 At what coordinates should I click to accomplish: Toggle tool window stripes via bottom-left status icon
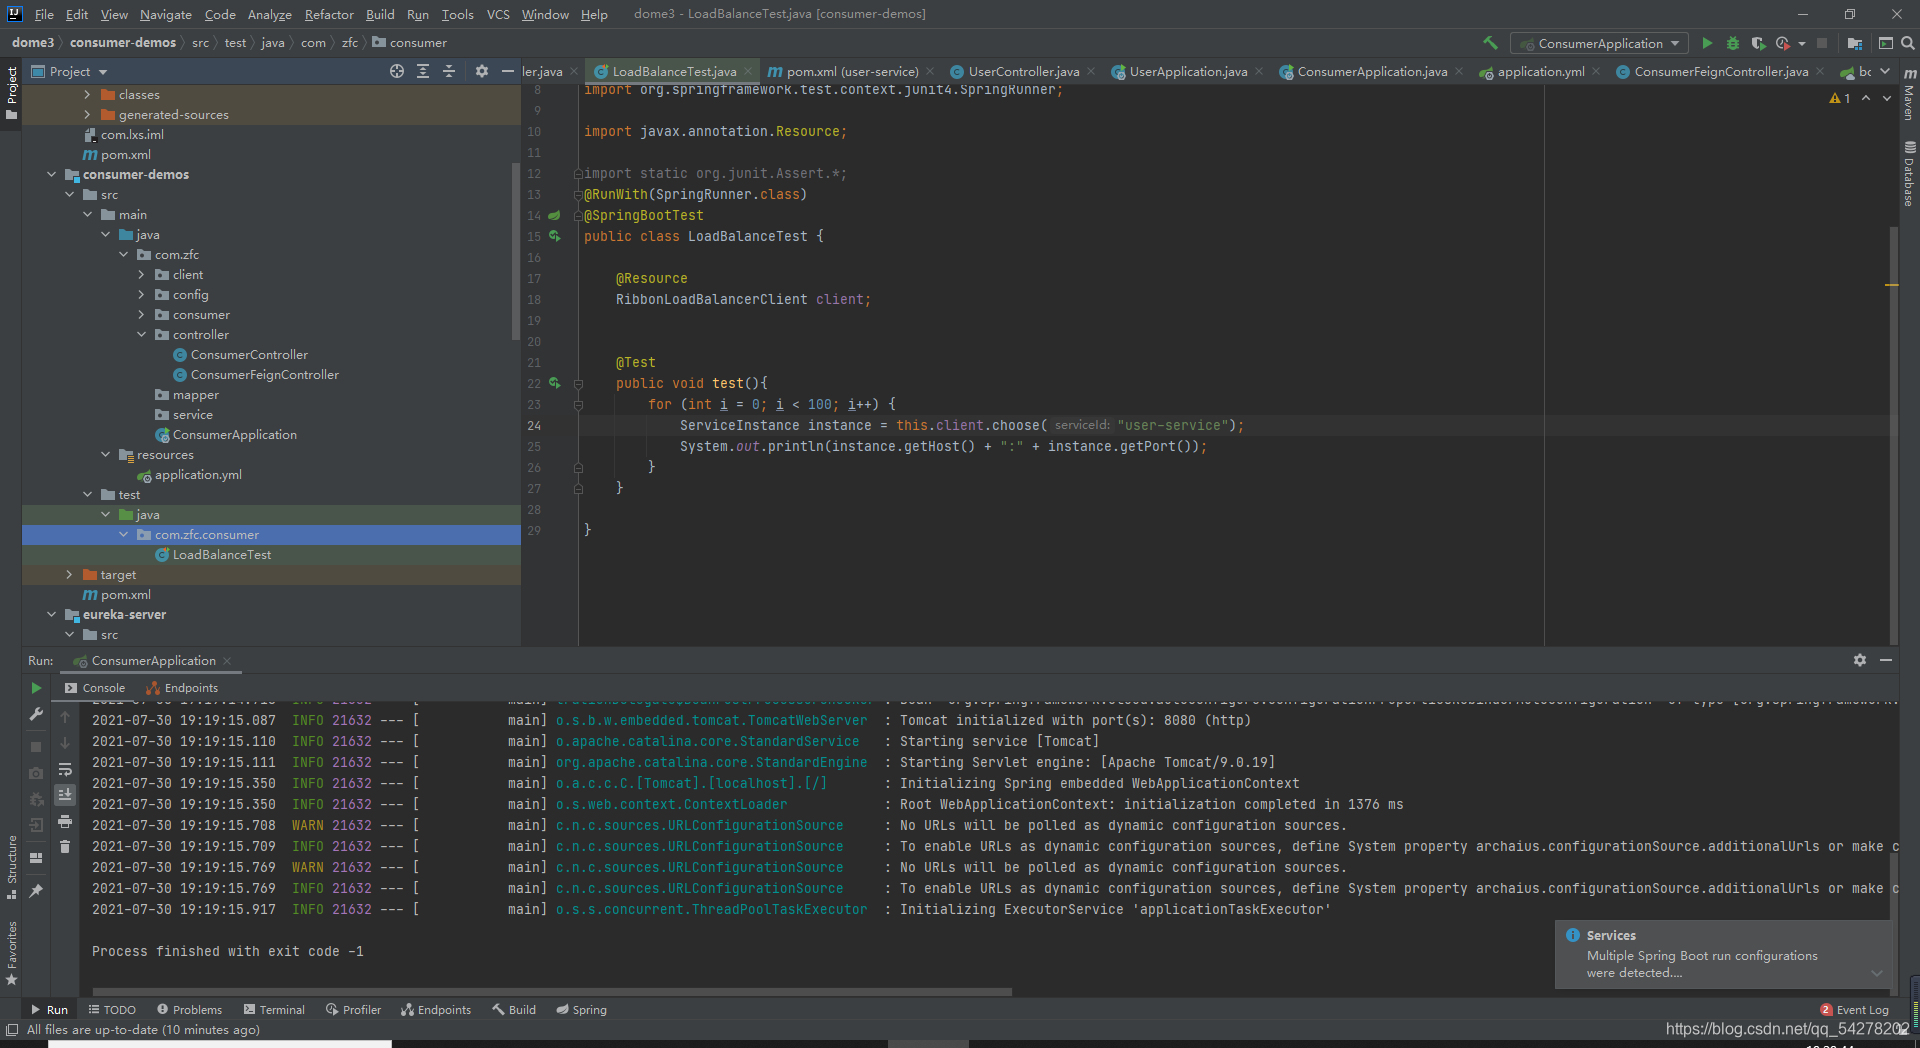(x=12, y=1030)
